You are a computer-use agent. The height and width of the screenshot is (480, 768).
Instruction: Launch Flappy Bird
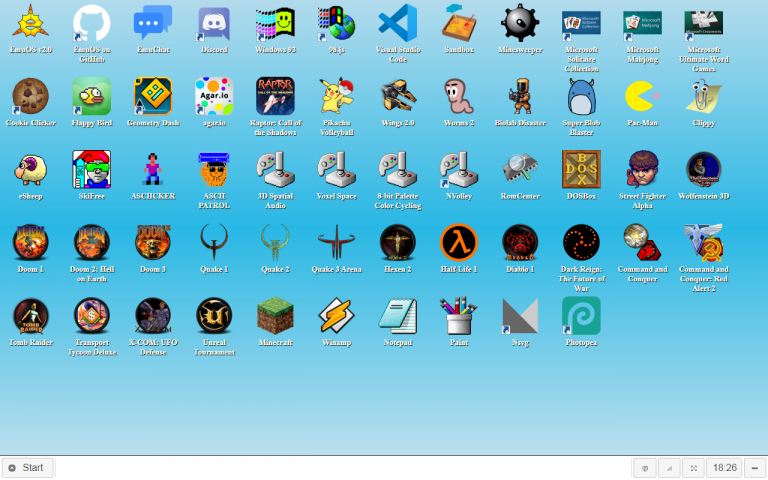point(92,96)
